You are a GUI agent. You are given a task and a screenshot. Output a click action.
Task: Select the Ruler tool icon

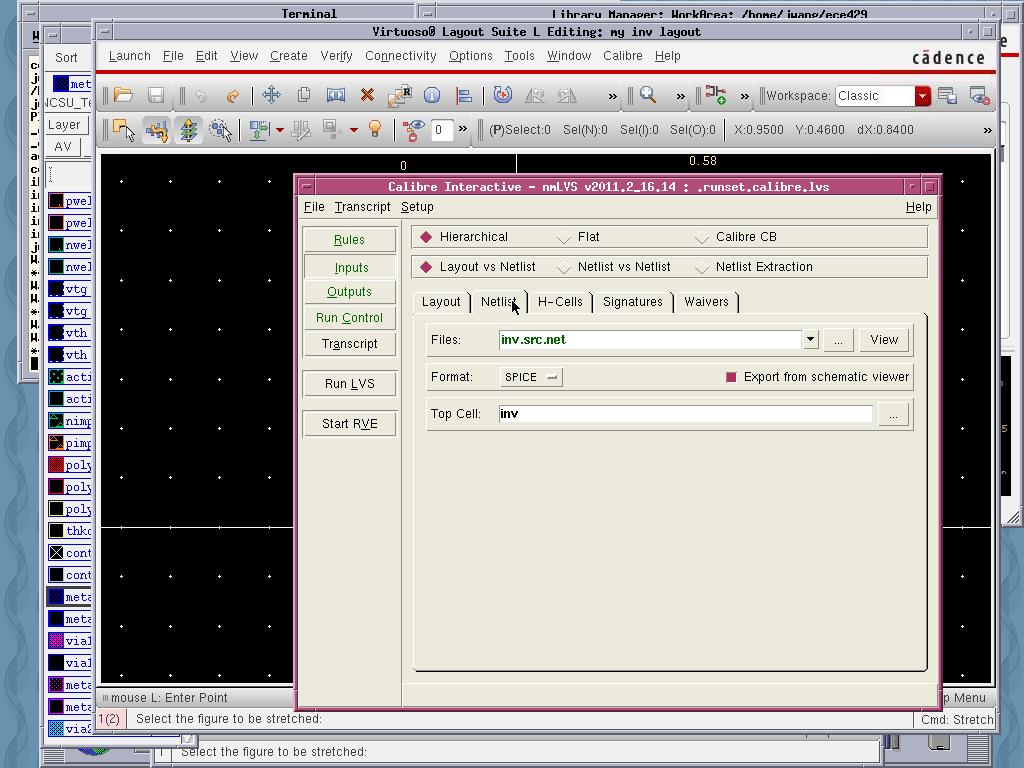535,95
